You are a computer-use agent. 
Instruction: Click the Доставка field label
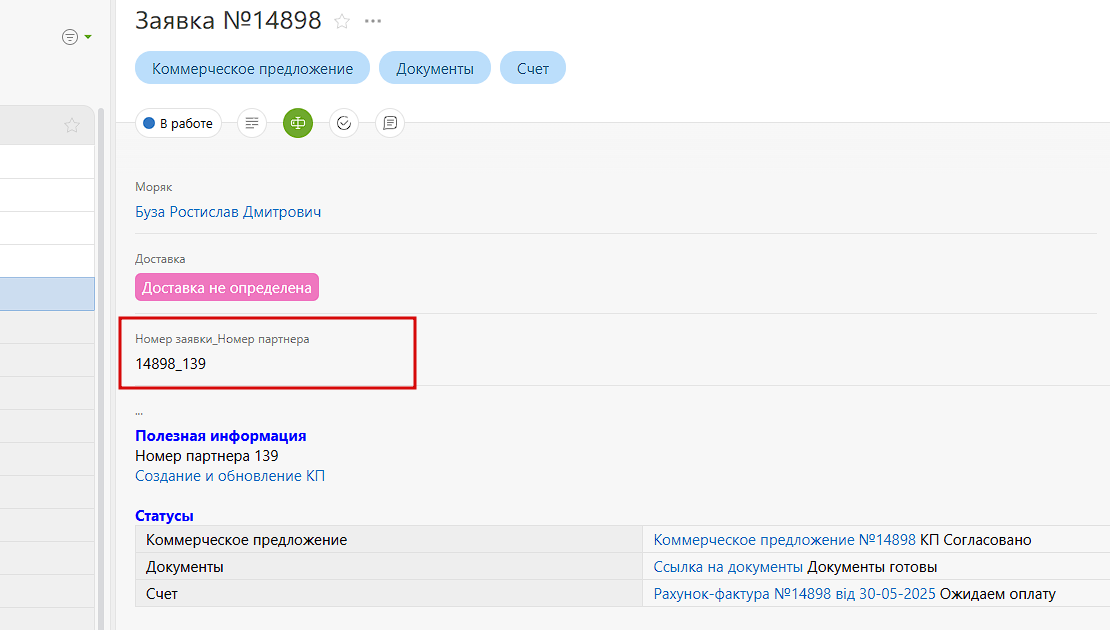point(160,259)
